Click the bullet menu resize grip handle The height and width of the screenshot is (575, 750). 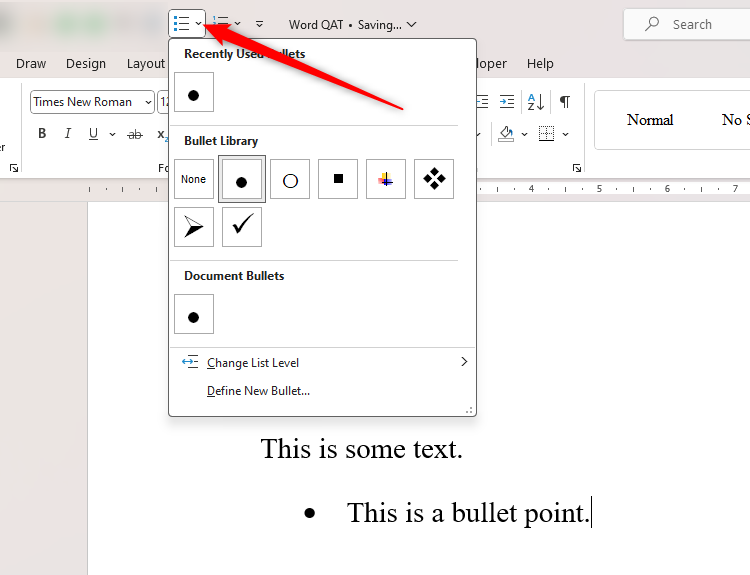click(469, 410)
